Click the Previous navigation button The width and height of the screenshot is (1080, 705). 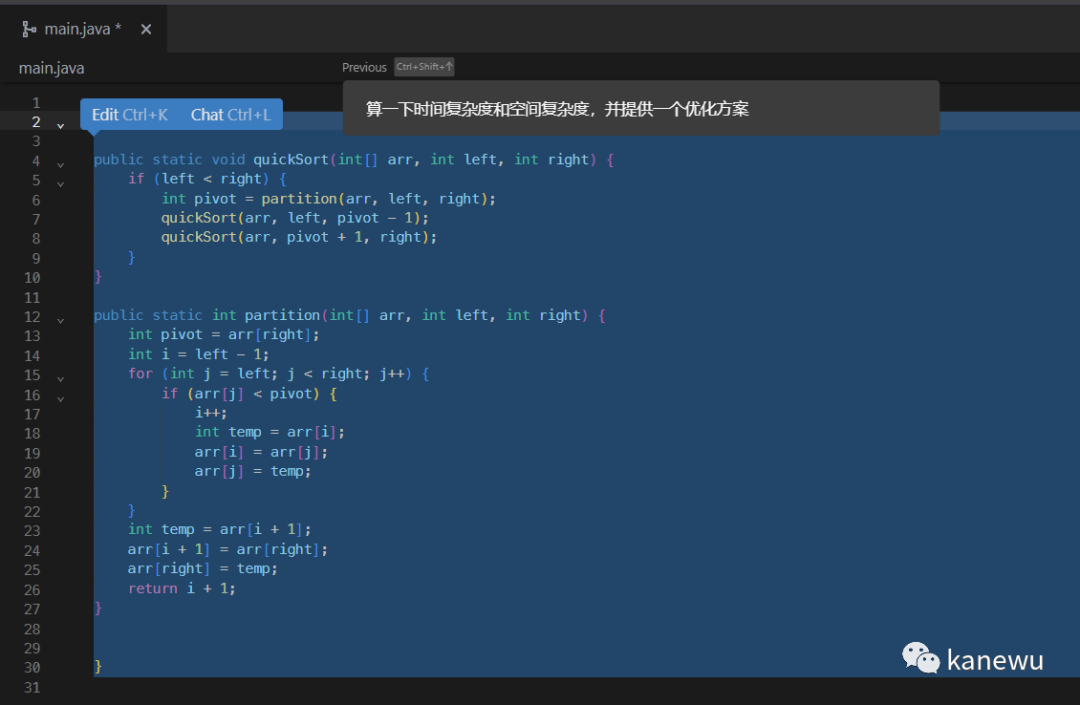(x=364, y=67)
